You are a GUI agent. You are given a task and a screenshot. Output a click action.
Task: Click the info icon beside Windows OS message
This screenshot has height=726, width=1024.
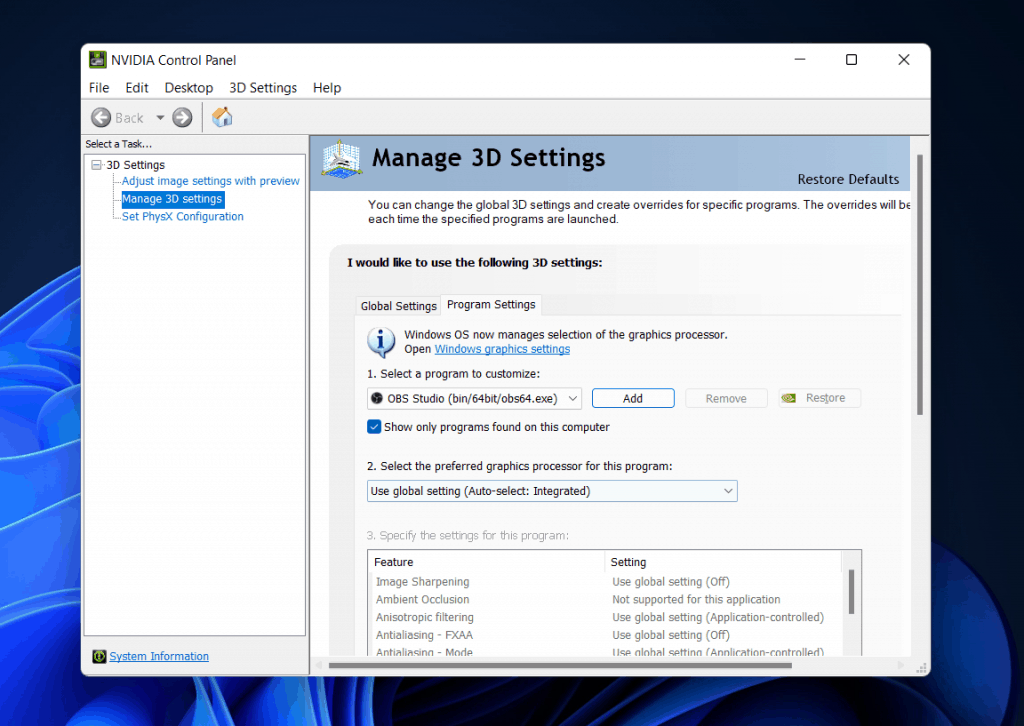coord(381,342)
